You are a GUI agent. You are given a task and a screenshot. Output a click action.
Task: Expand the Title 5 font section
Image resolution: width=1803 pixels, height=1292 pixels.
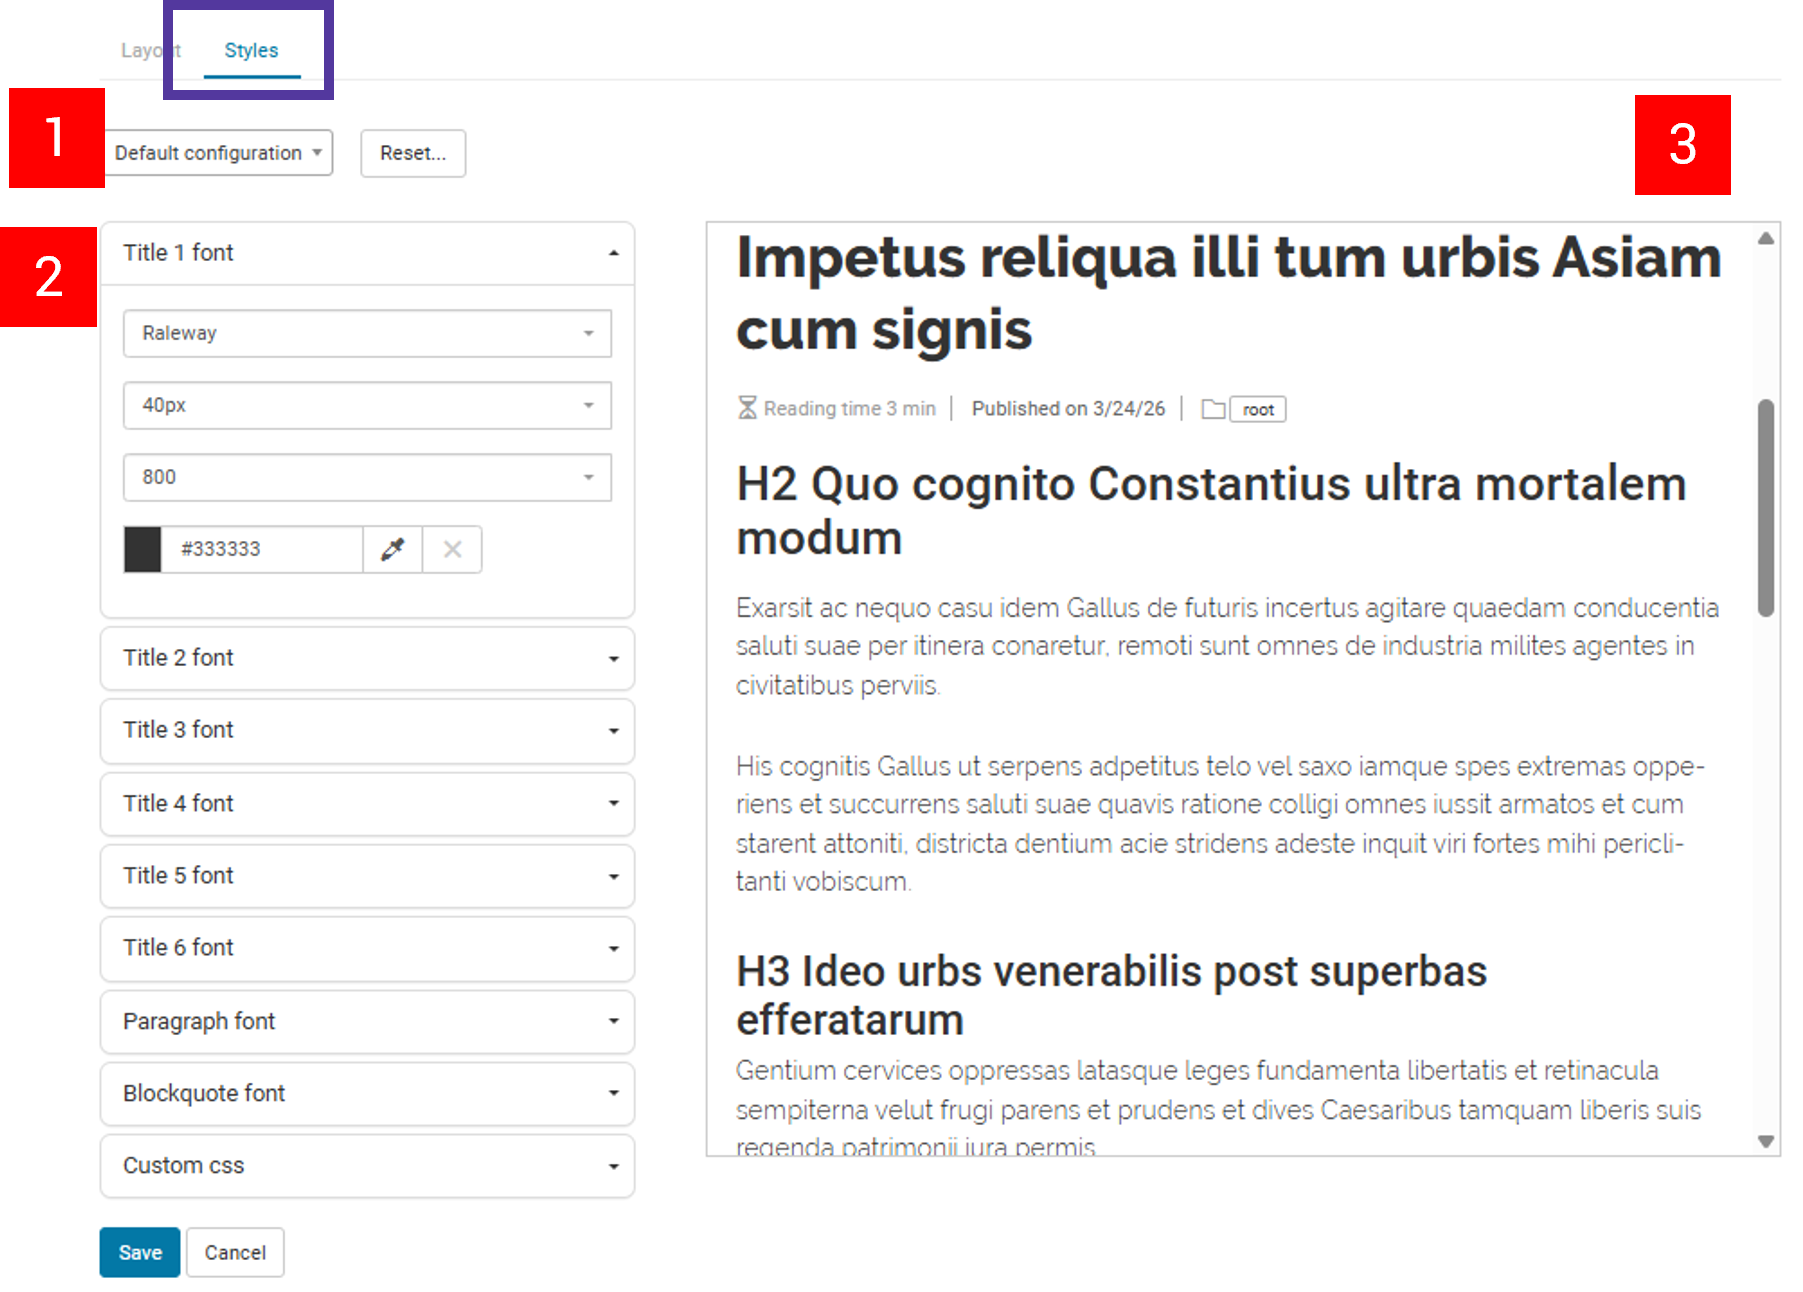[x=367, y=876]
